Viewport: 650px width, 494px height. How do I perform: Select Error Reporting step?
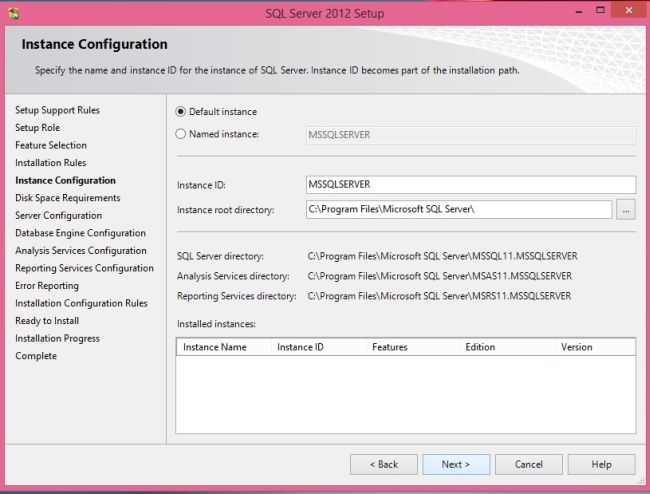pos(47,286)
